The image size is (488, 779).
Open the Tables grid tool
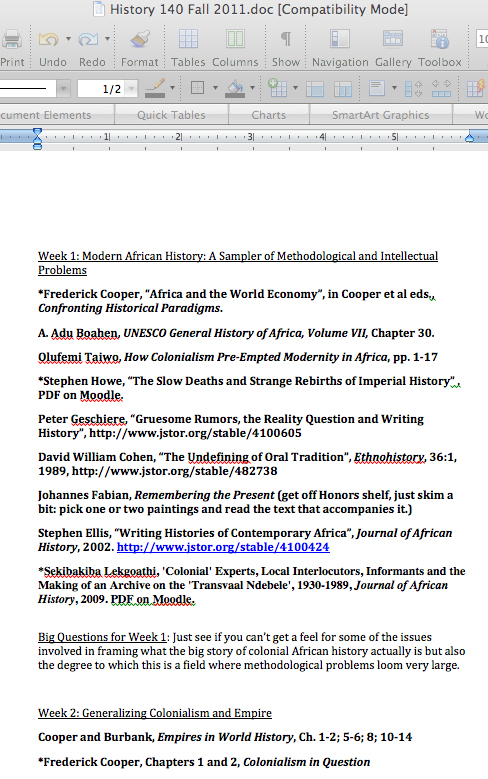coord(188,39)
